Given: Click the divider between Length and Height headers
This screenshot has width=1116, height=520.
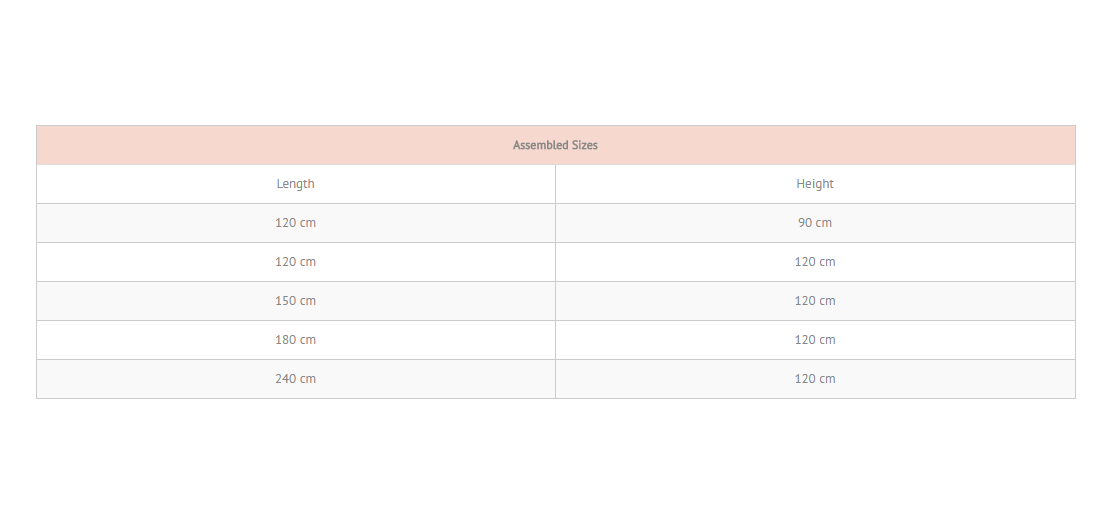Looking at the screenshot, I should [x=555, y=184].
